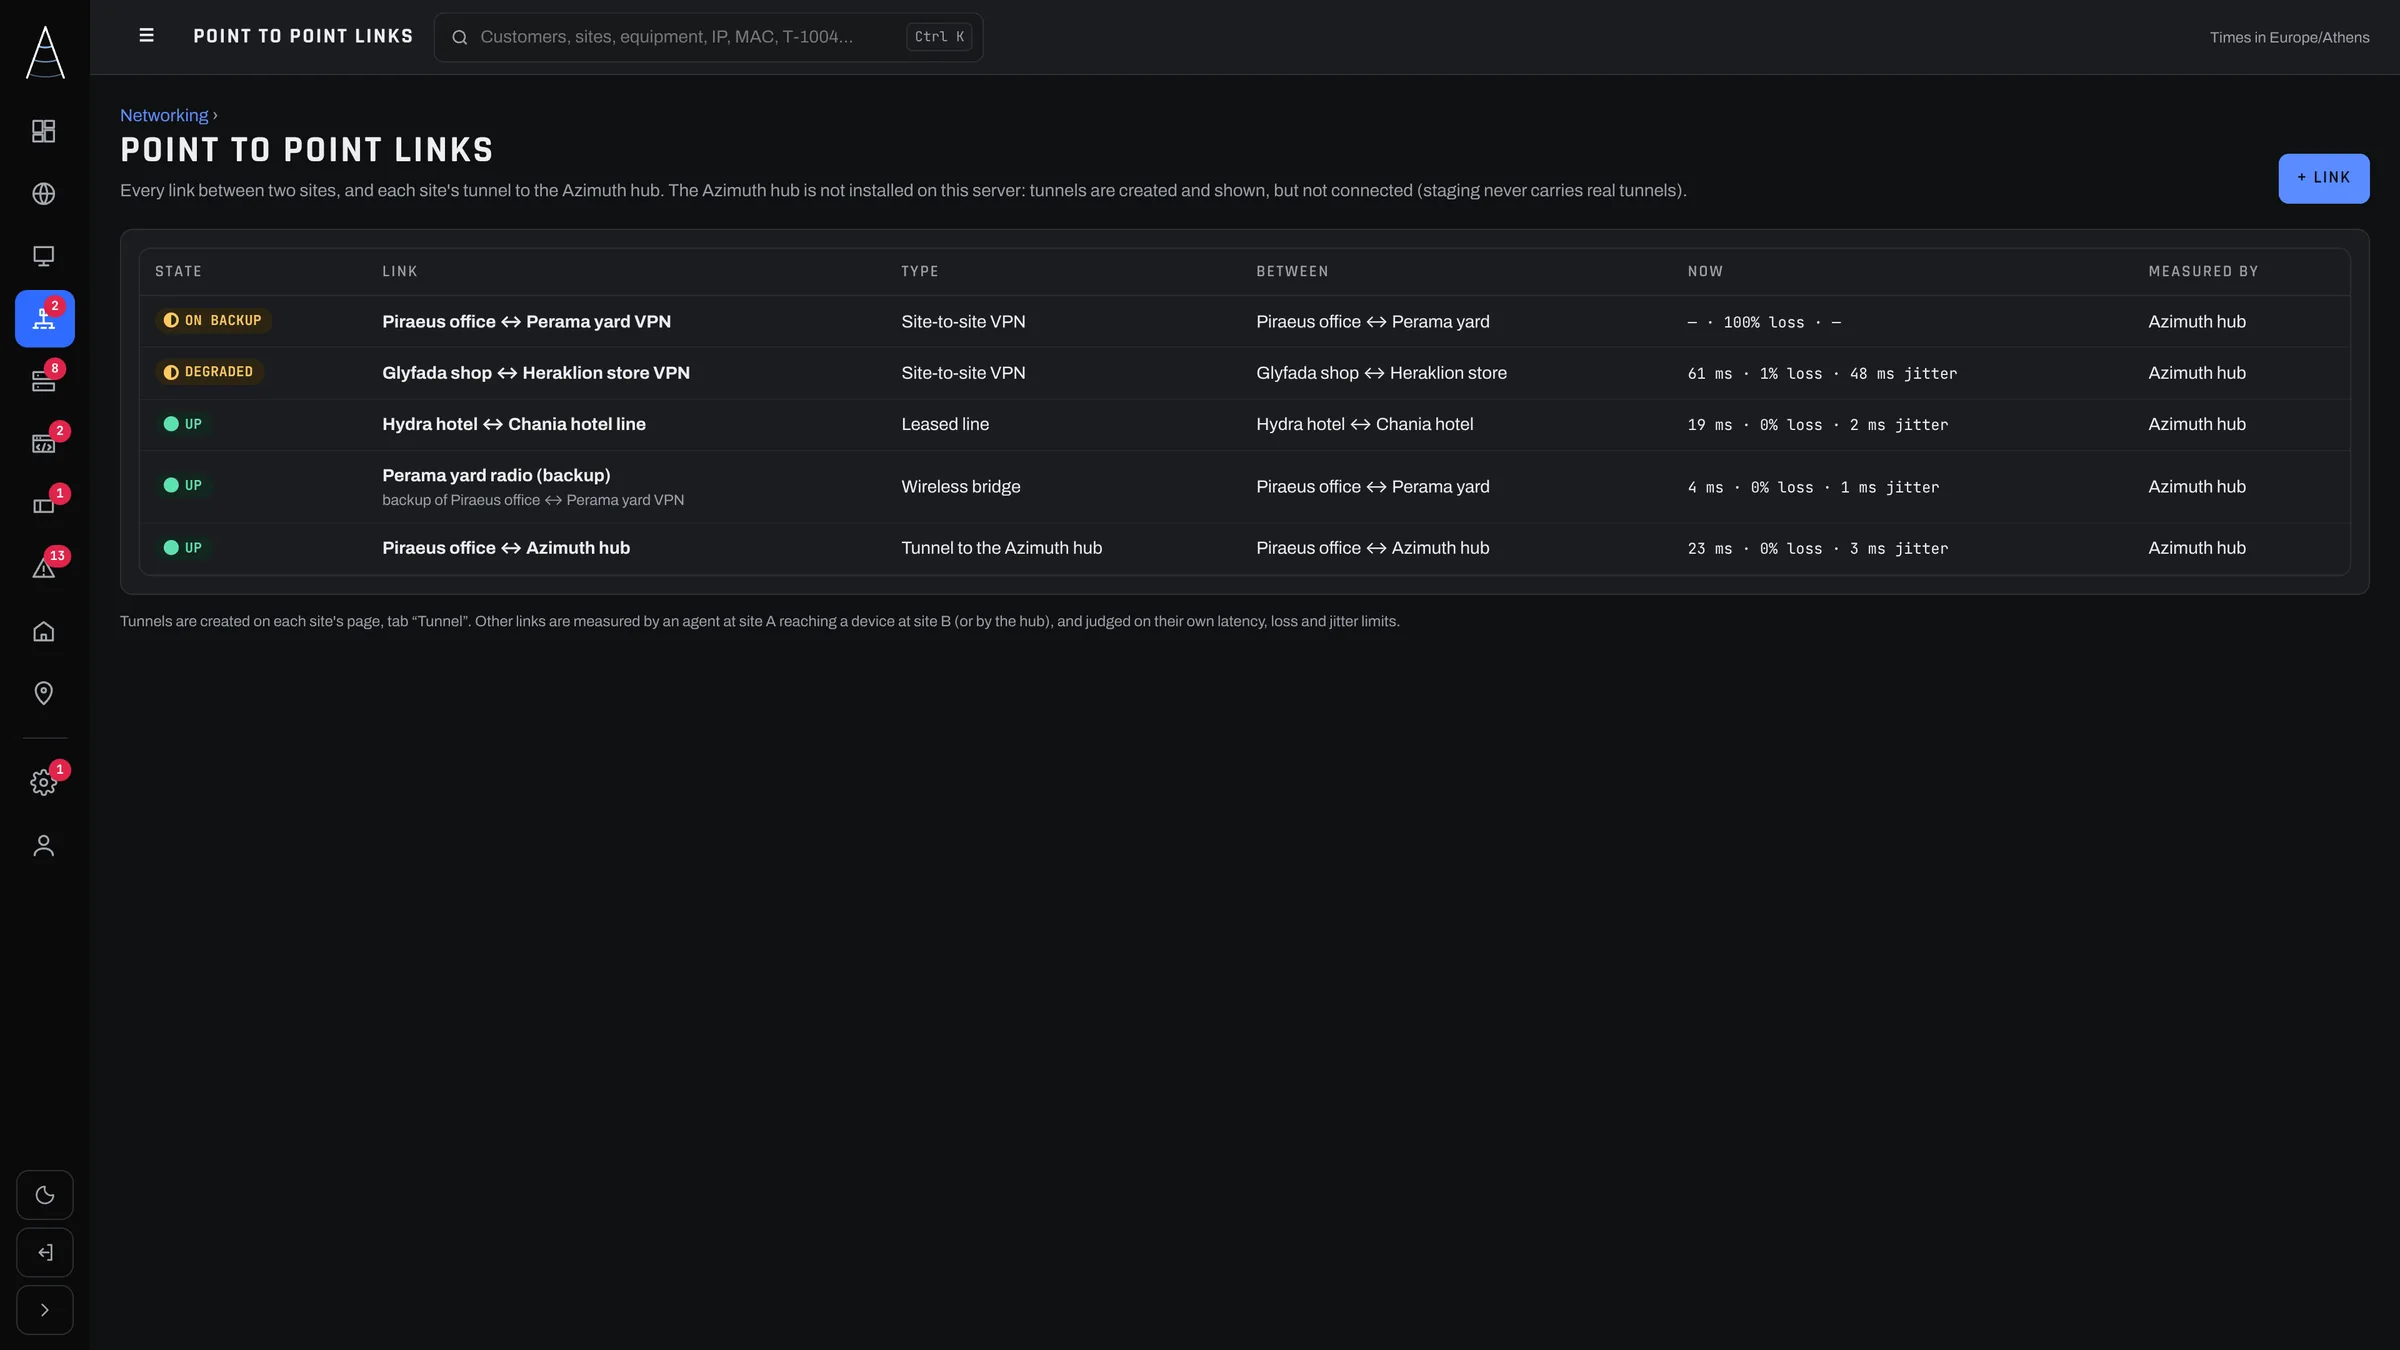Screen dimensions: 2400x1350
Task: Open Piraeus office ↔ Azimuth hub link
Action: [x=506, y=548]
